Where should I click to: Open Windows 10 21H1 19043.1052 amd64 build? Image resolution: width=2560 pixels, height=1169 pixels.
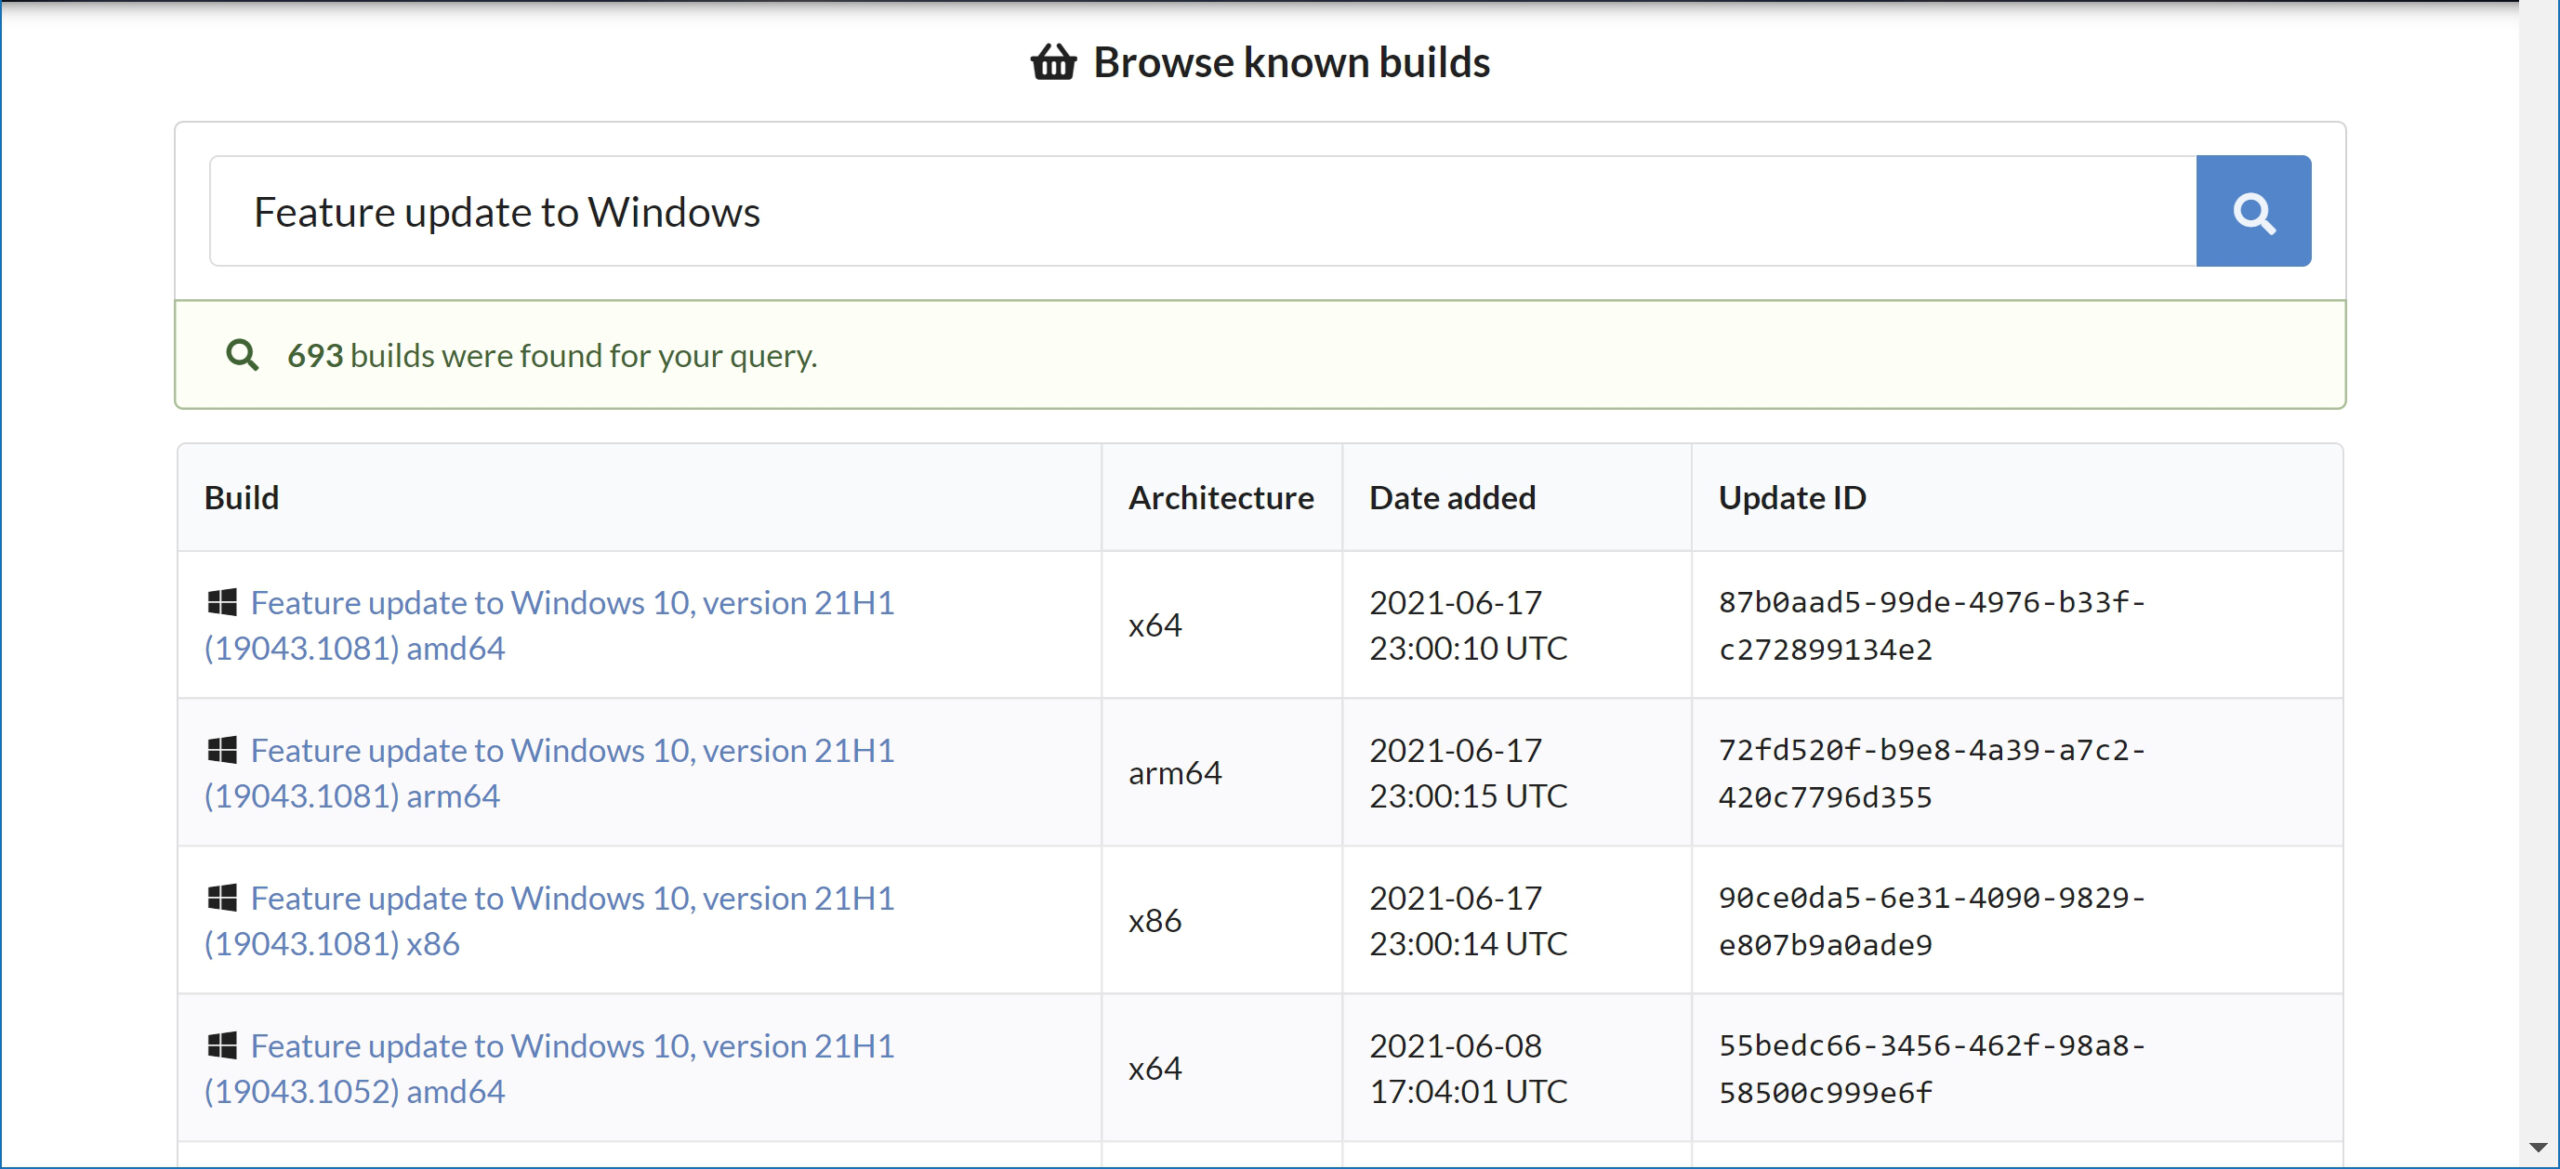[549, 1068]
